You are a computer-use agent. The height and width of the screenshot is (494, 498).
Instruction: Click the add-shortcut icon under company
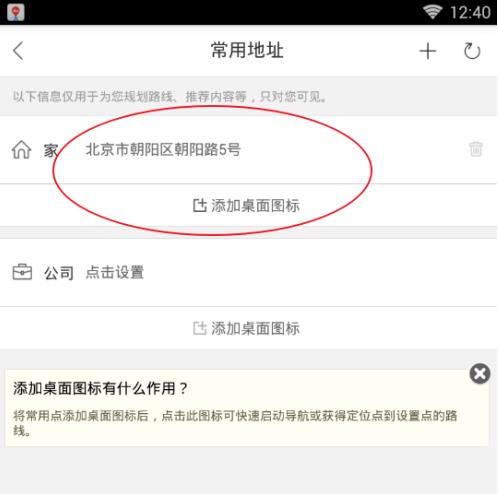[x=200, y=328]
